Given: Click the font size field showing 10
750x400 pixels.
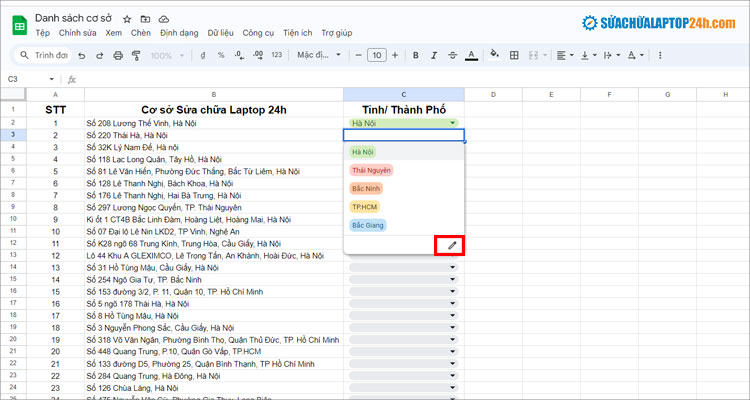Looking at the screenshot, I should (377, 56).
